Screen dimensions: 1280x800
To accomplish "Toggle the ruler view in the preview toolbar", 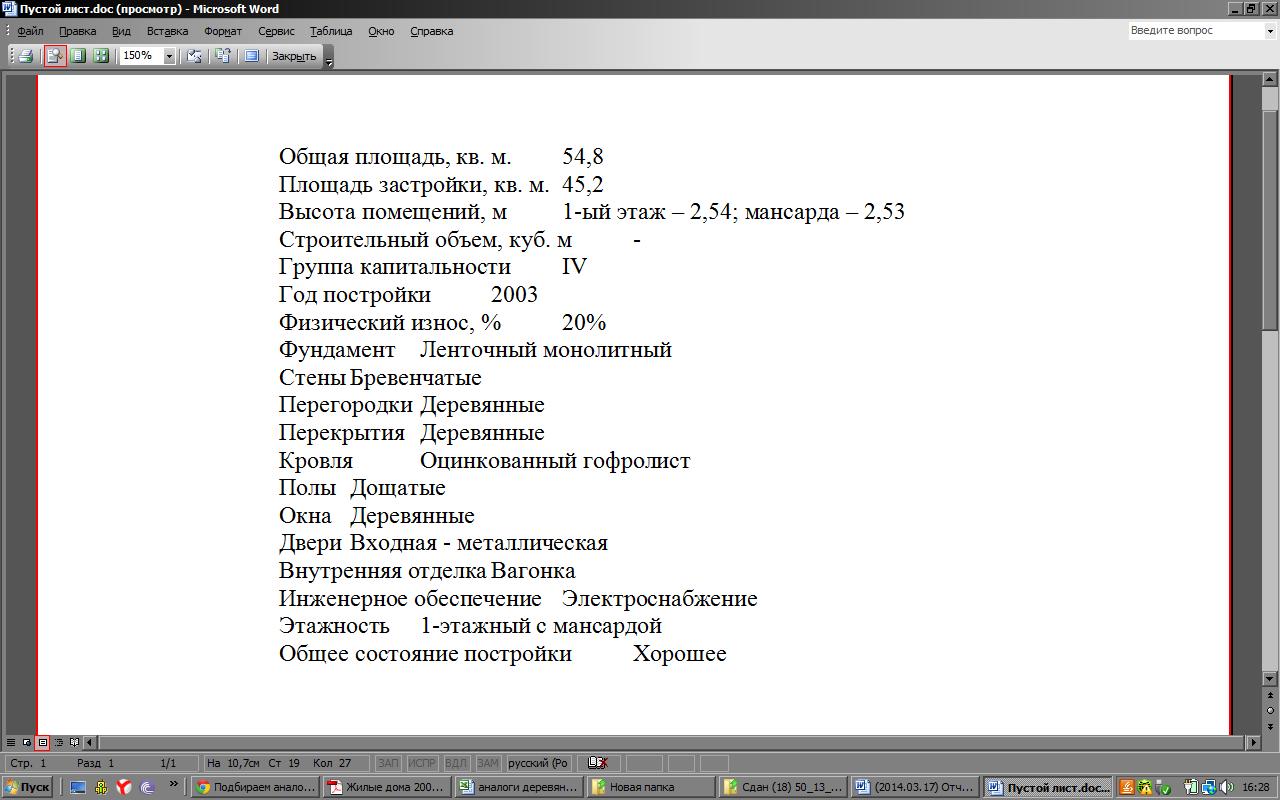I will [195, 56].
